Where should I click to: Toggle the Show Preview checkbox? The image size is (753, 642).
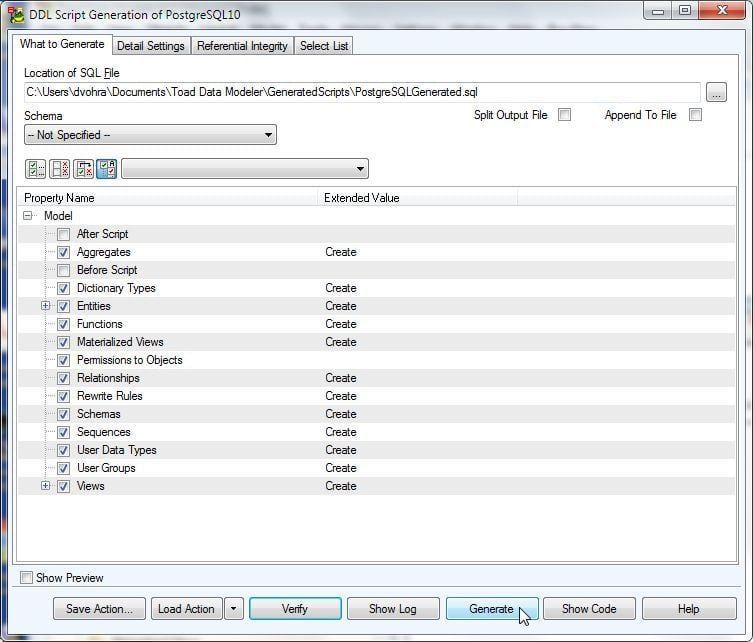26,578
